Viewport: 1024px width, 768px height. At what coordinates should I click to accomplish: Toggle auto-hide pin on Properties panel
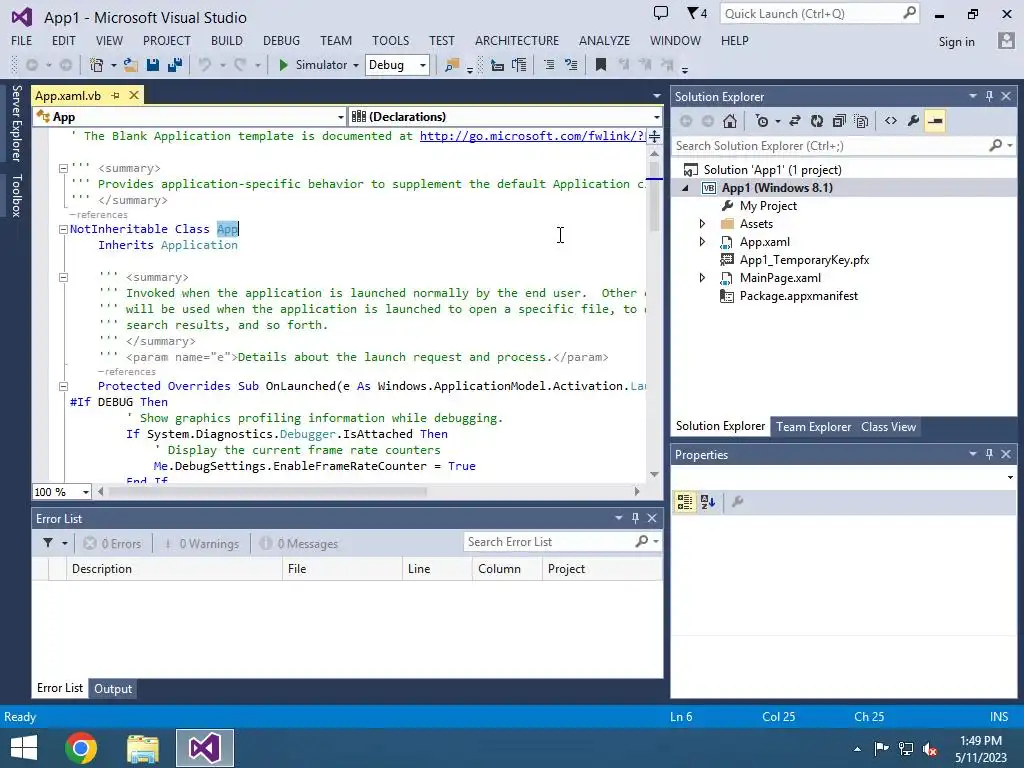[989, 454]
